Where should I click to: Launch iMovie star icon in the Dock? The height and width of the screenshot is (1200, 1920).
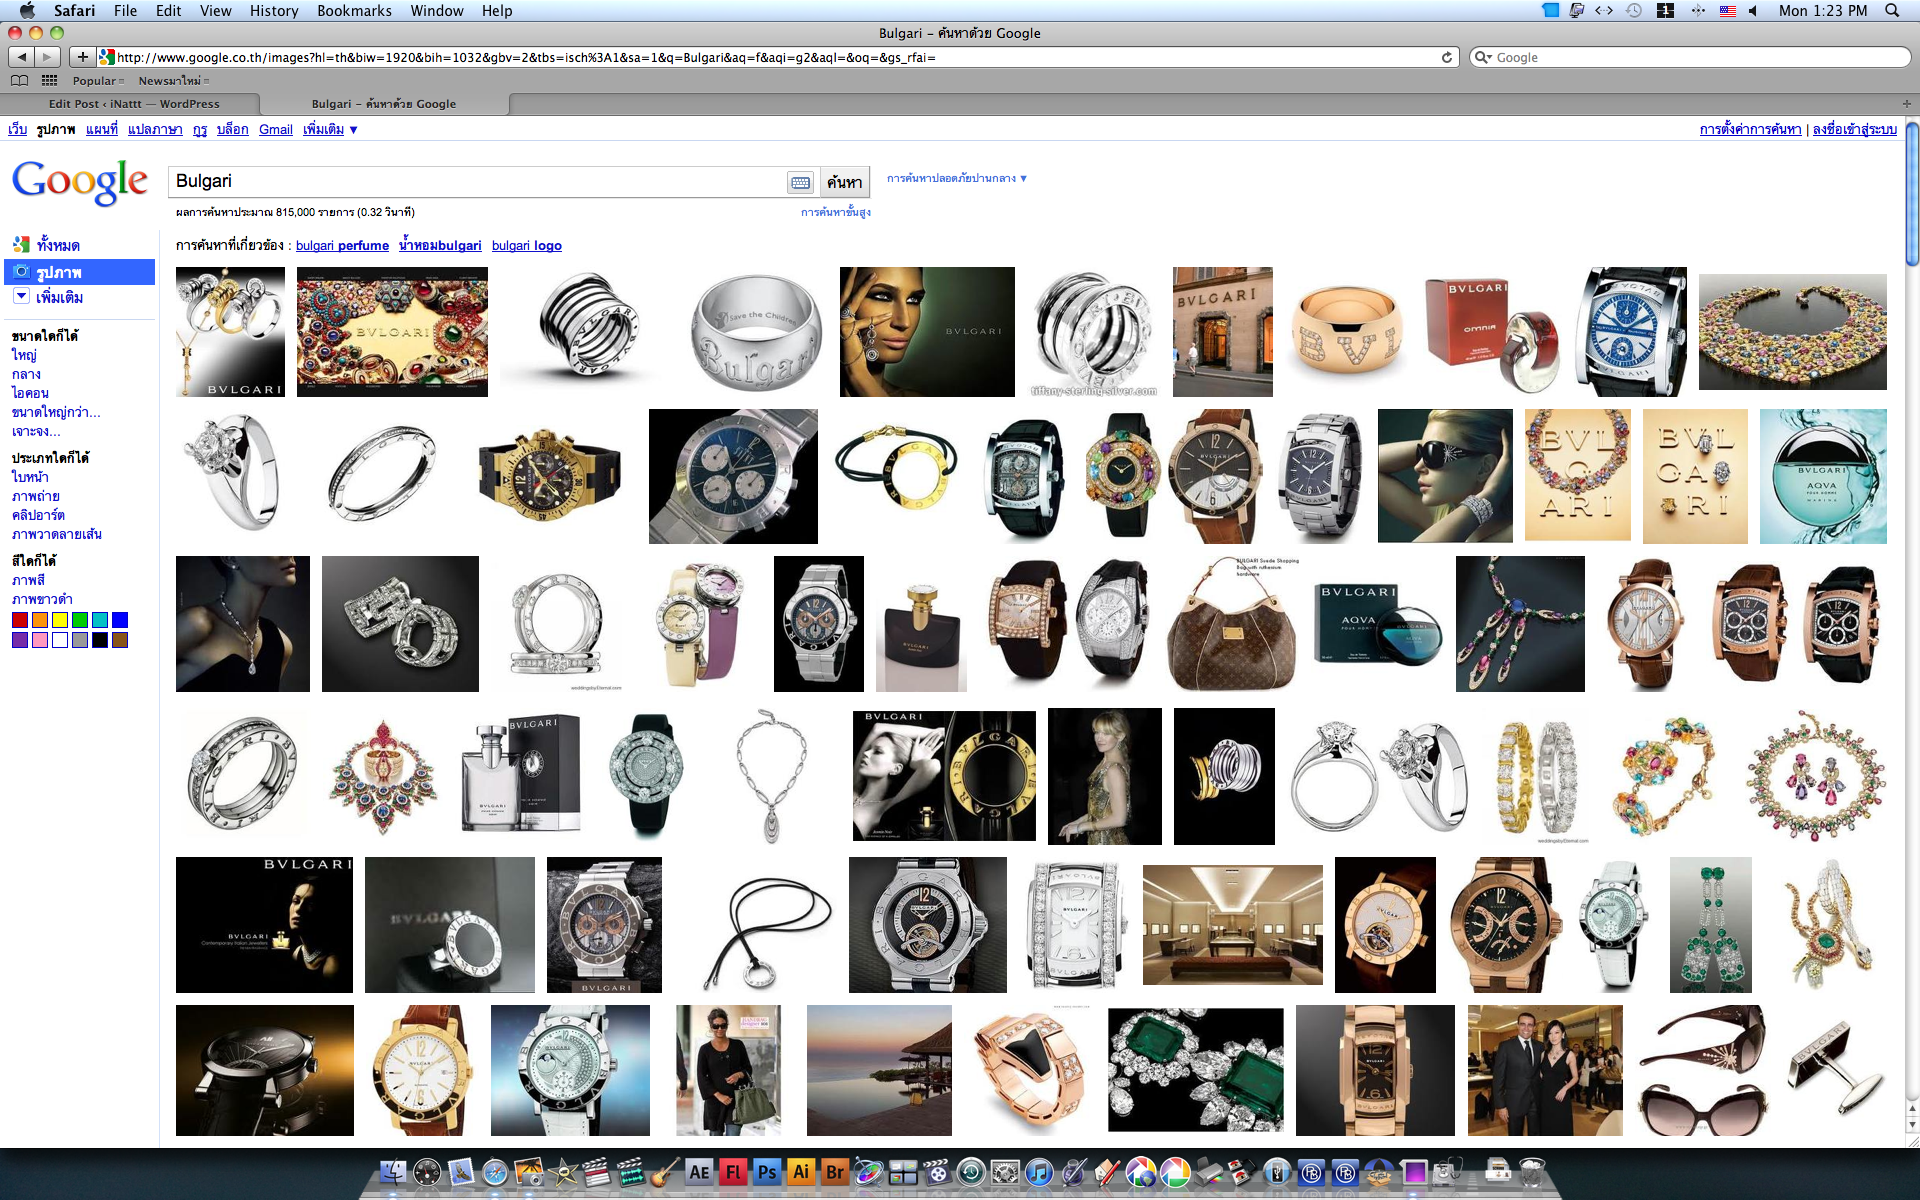tap(563, 1172)
